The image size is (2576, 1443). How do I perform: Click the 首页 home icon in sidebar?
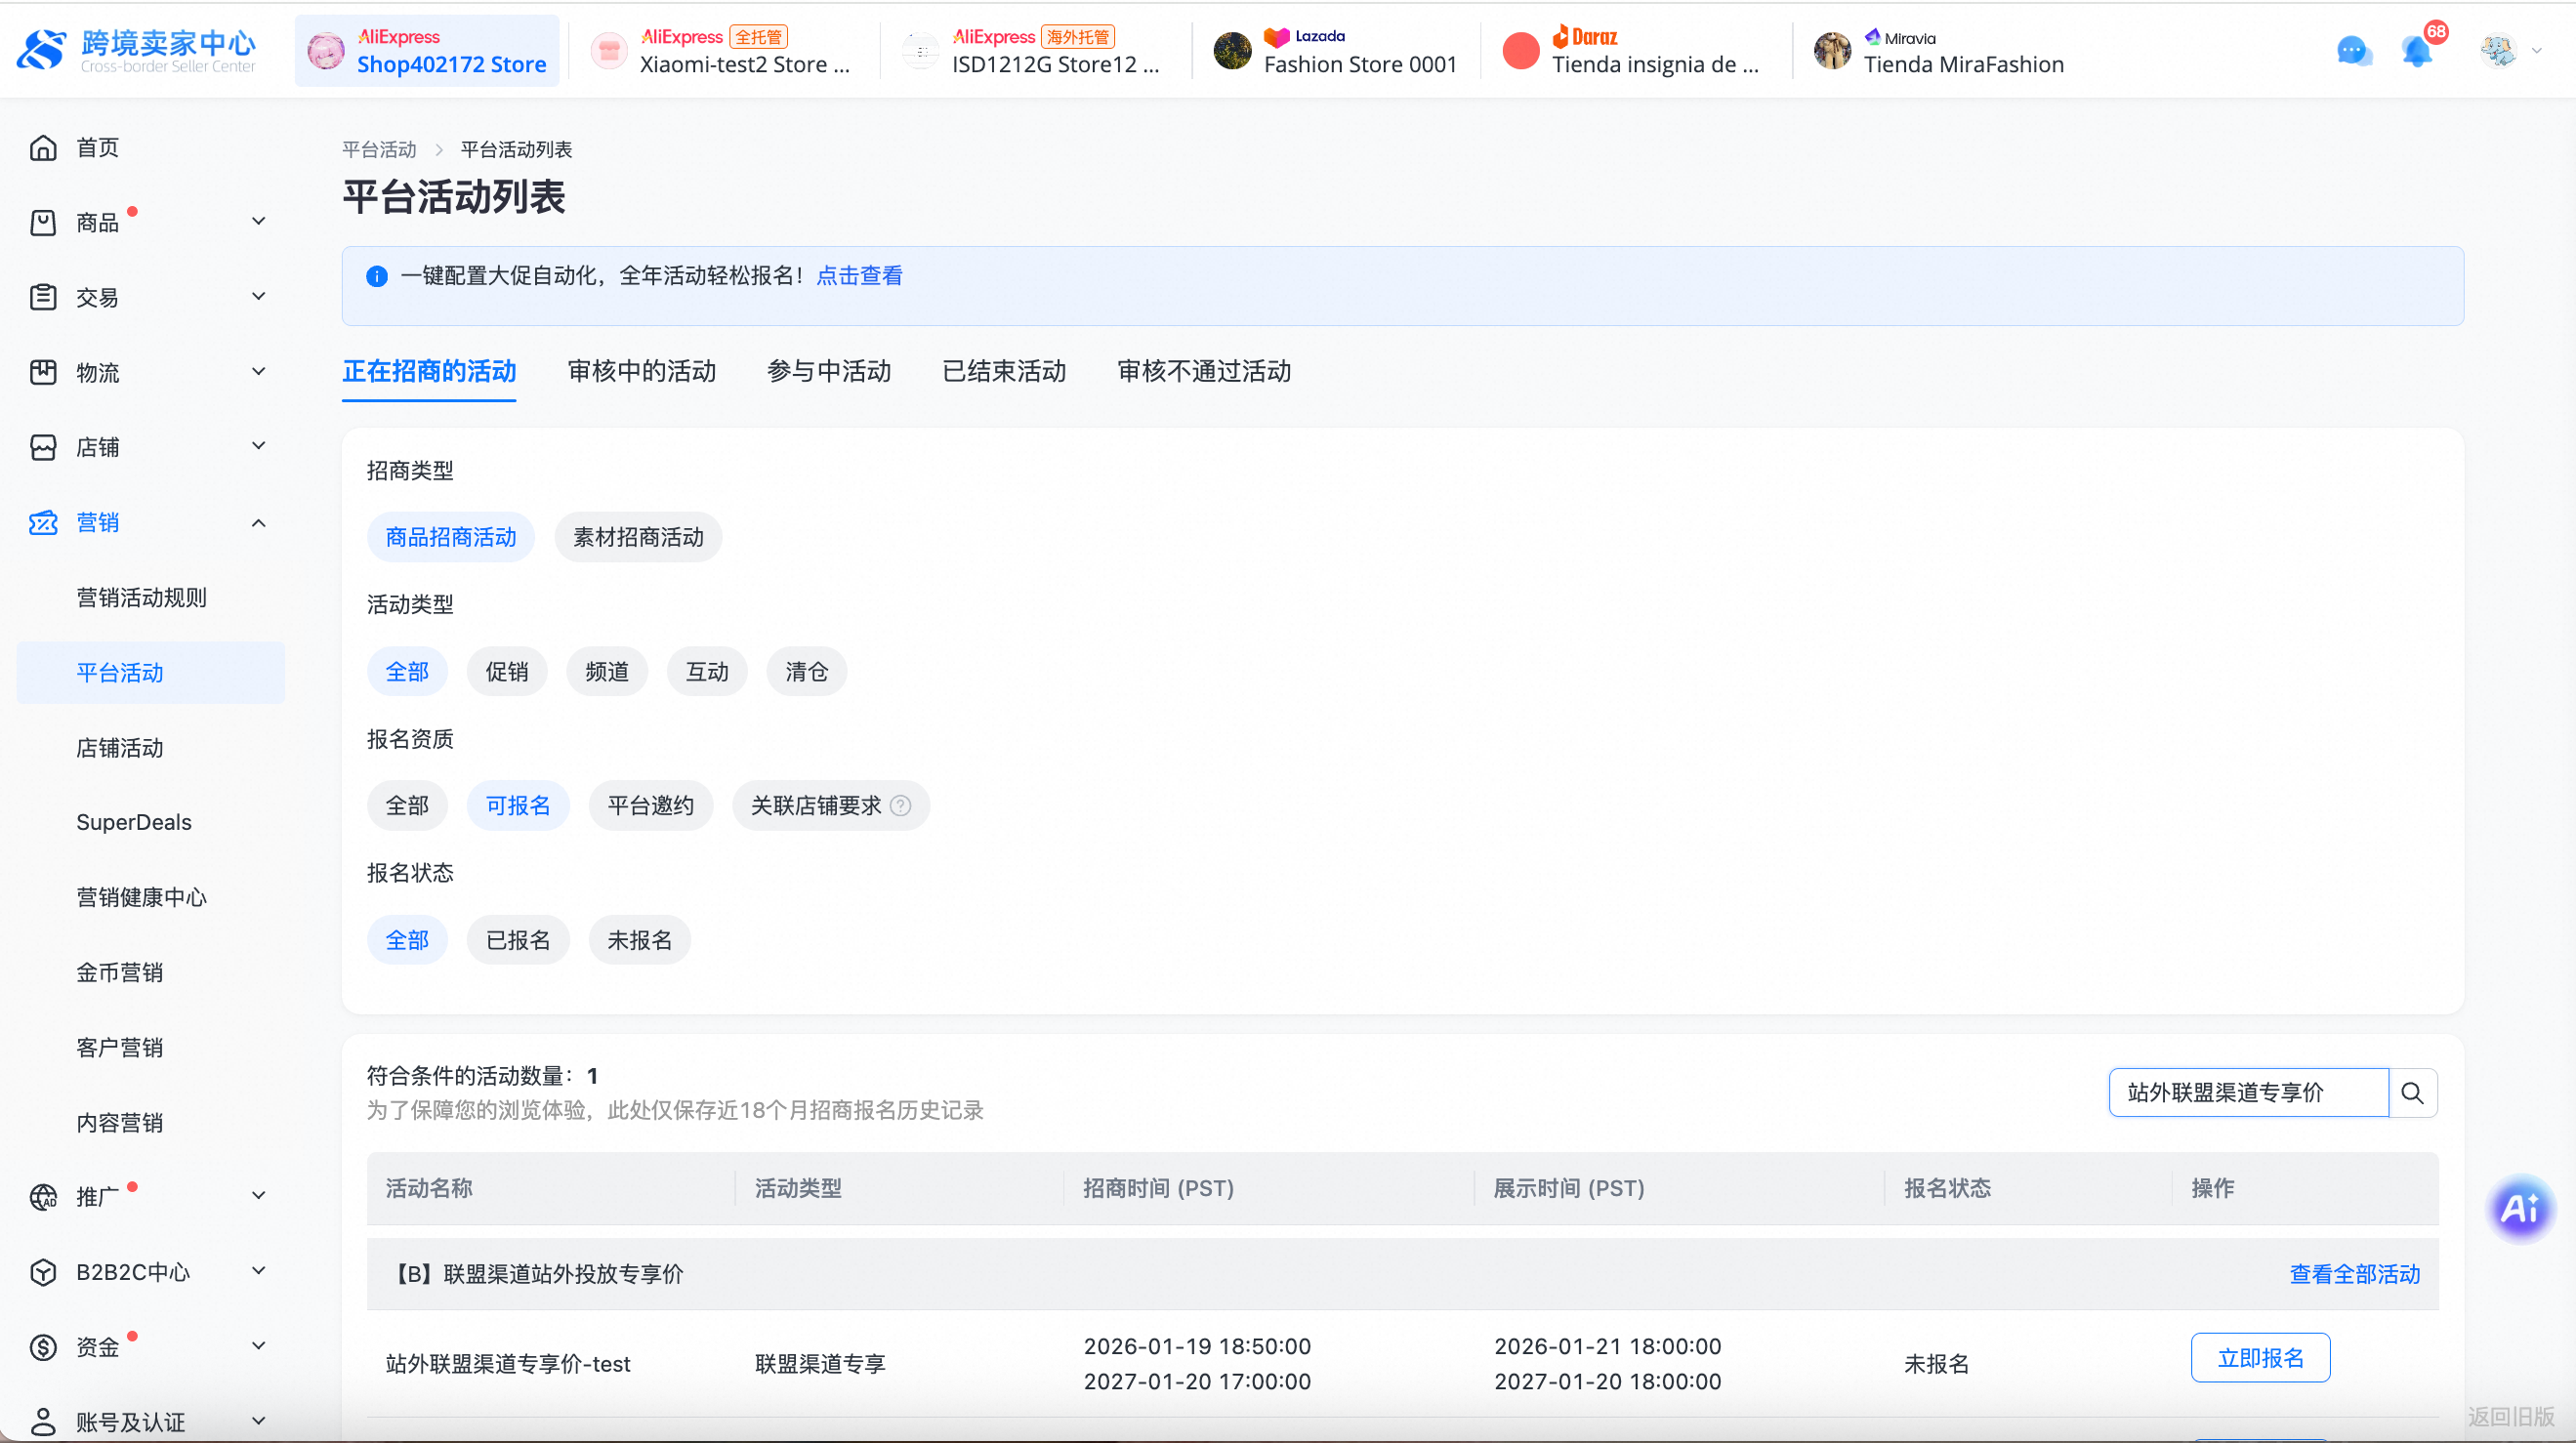click(x=43, y=148)
